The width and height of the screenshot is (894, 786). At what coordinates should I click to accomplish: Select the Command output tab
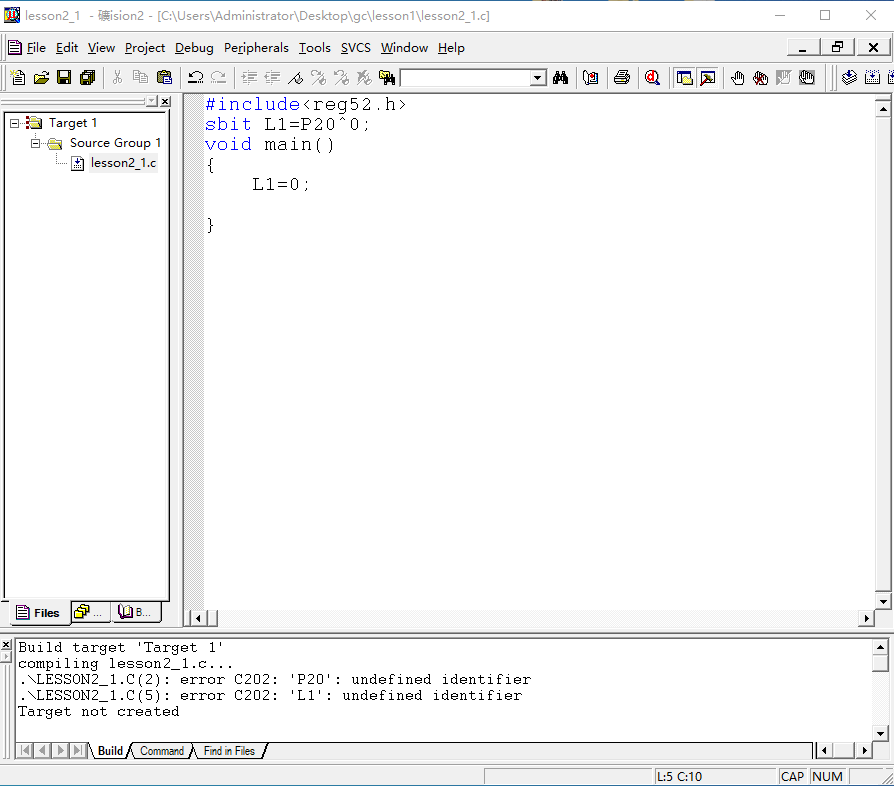pos(162,751)
